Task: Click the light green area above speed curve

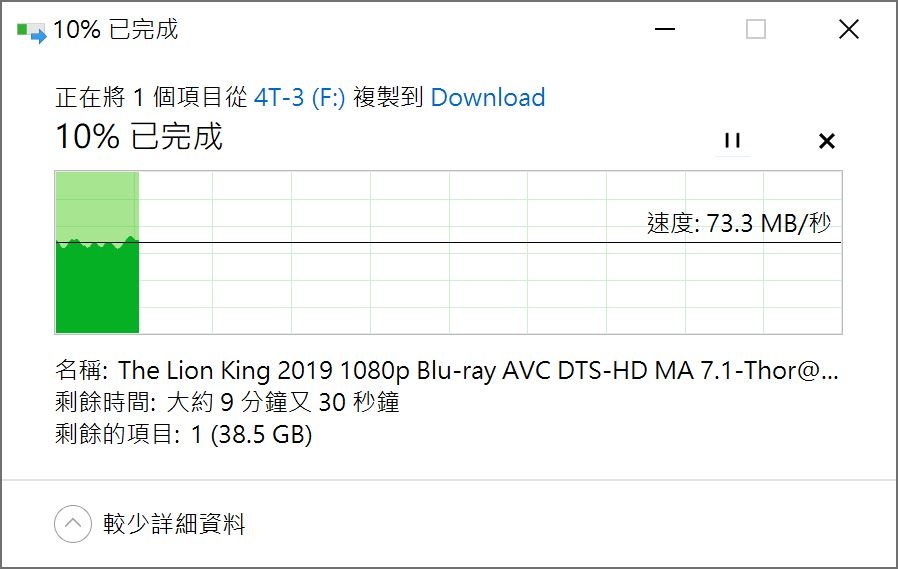Action: pos(97,203)
